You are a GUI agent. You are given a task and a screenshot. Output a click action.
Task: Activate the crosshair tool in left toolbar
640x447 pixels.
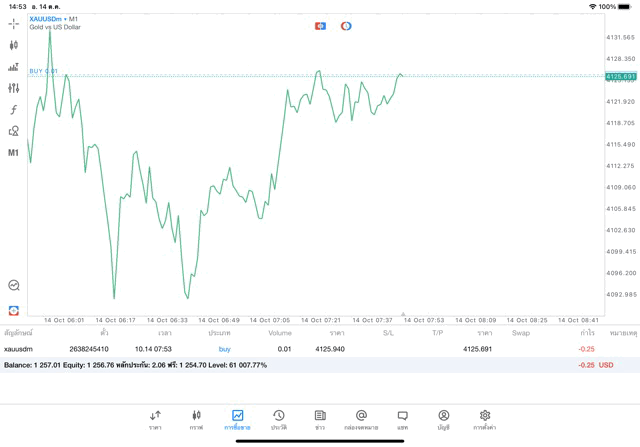pos(13,23)
